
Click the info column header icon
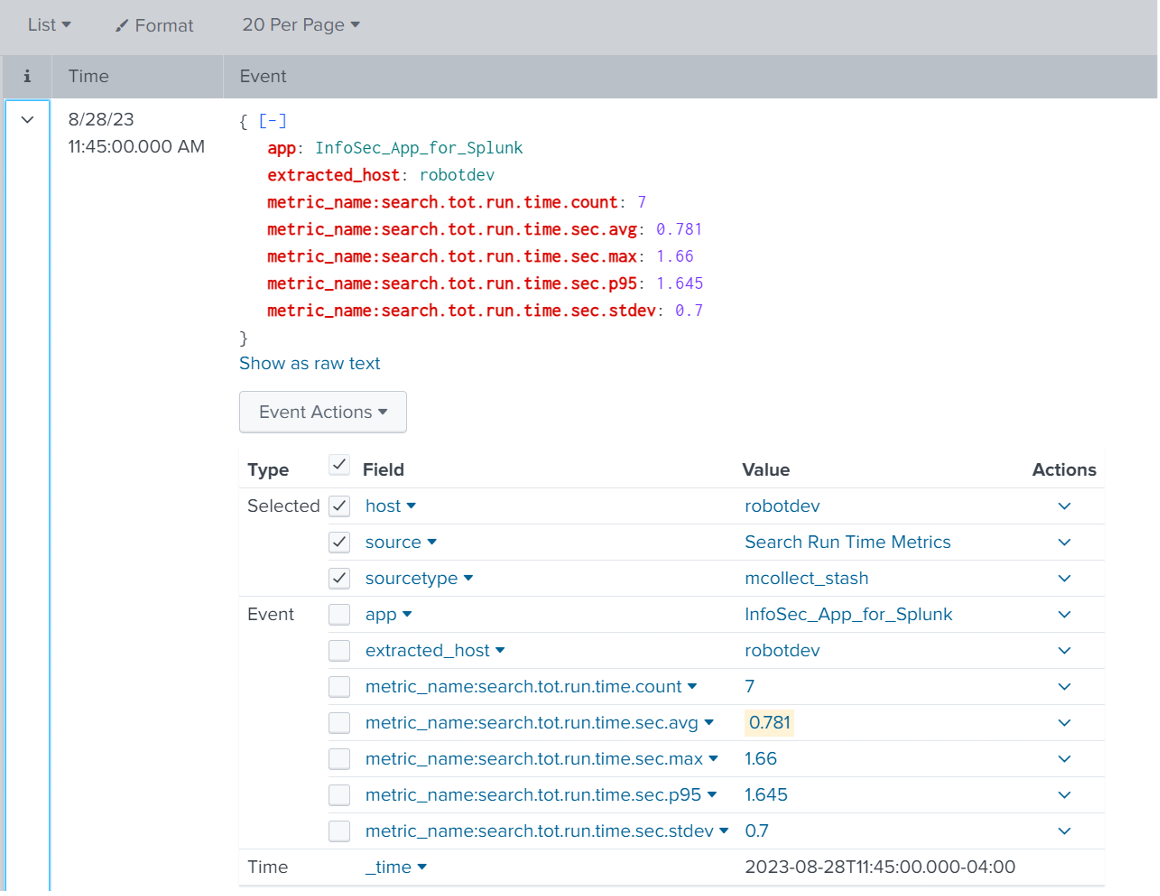[27, 75]
